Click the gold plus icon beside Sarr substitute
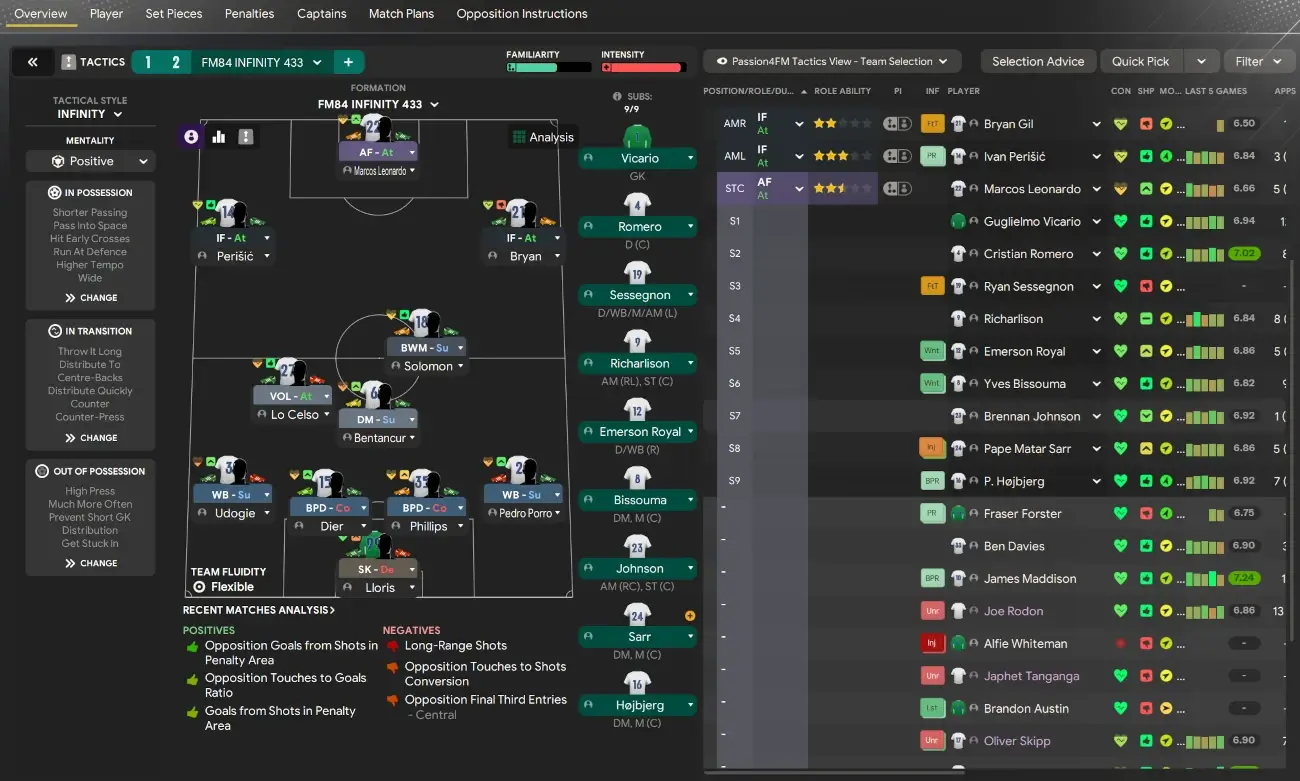Image resolution: width=1300 pixels, height=781 pixels. (690, 616)
